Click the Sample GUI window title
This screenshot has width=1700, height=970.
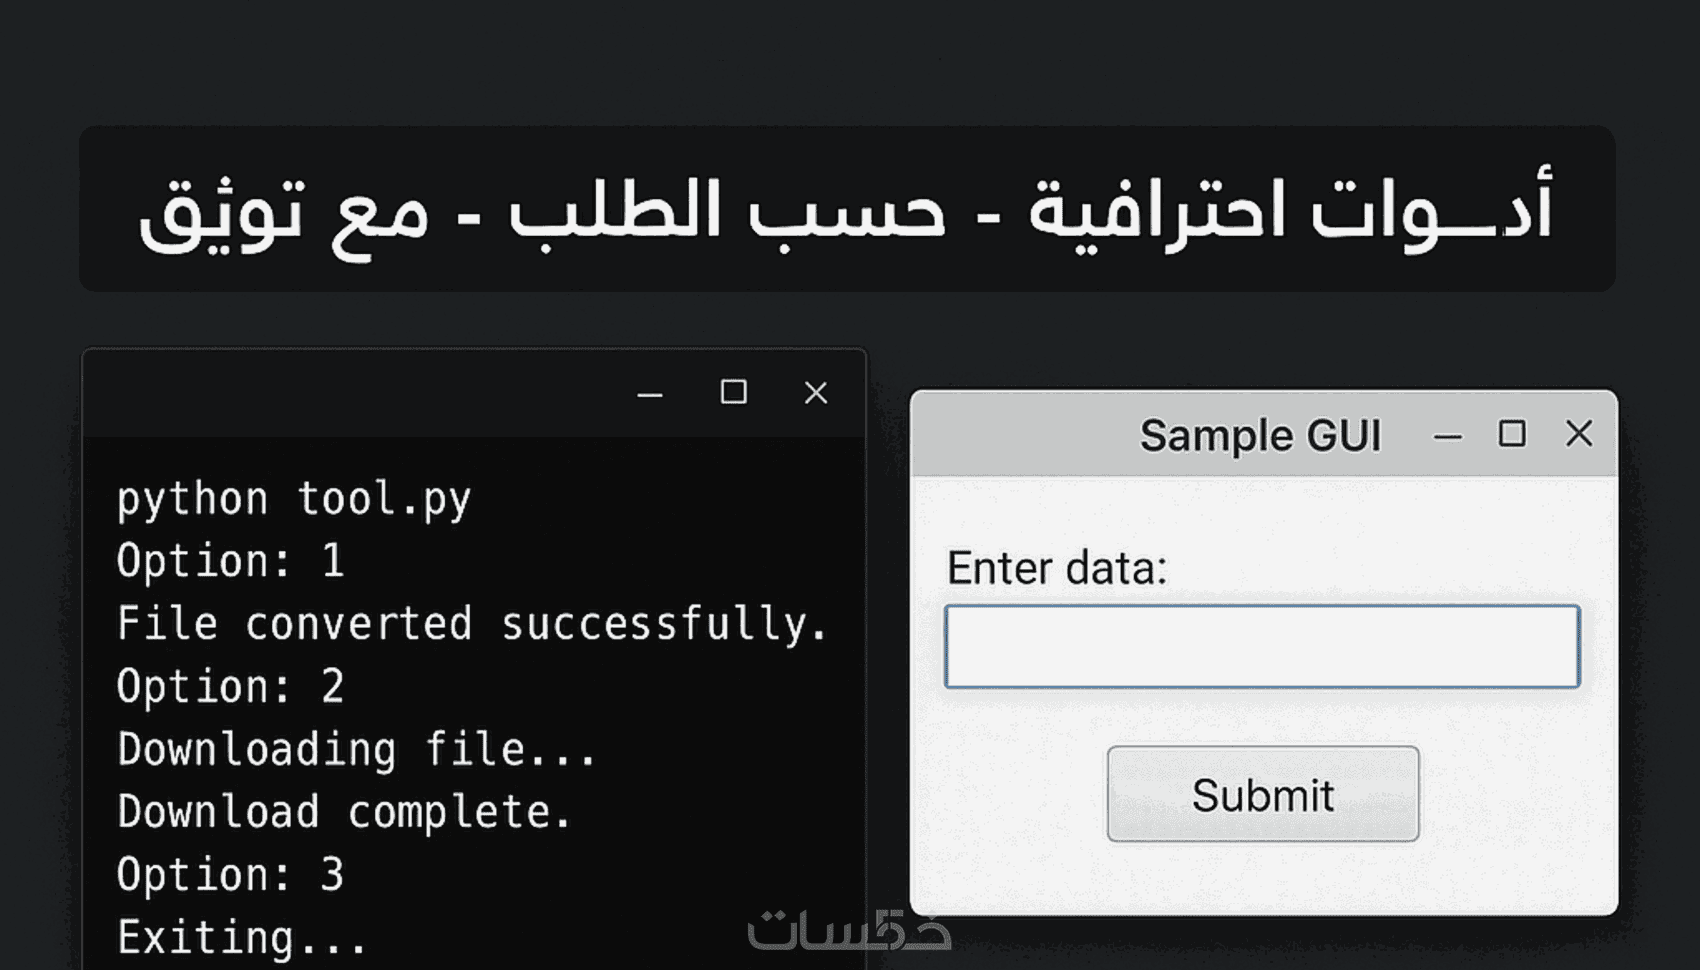[x=1260, y=436]
